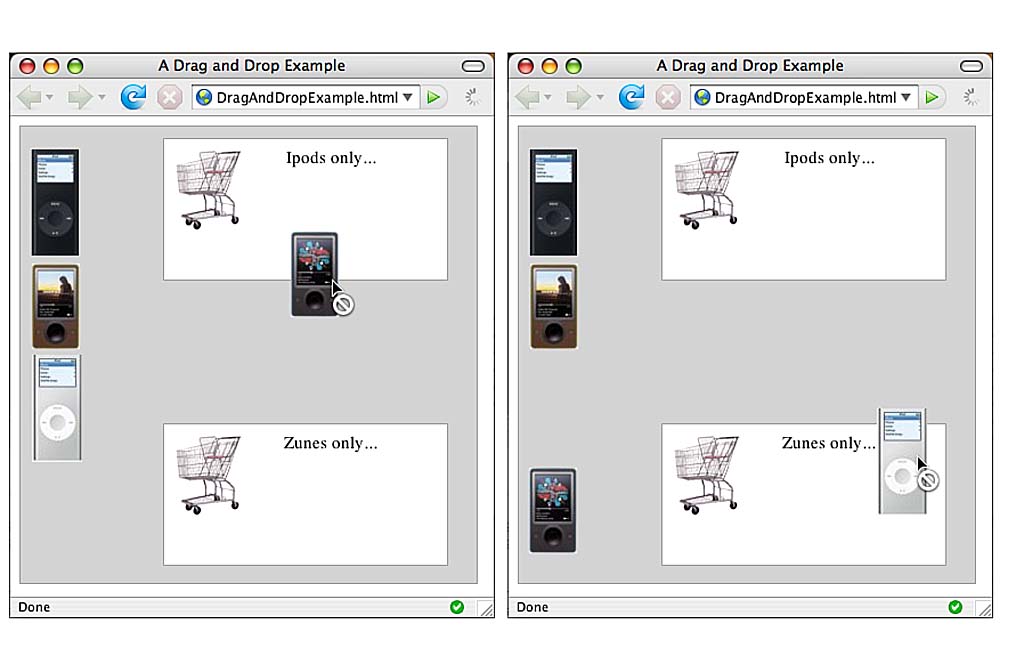Click the address field in right window

(x=804, y=97)
